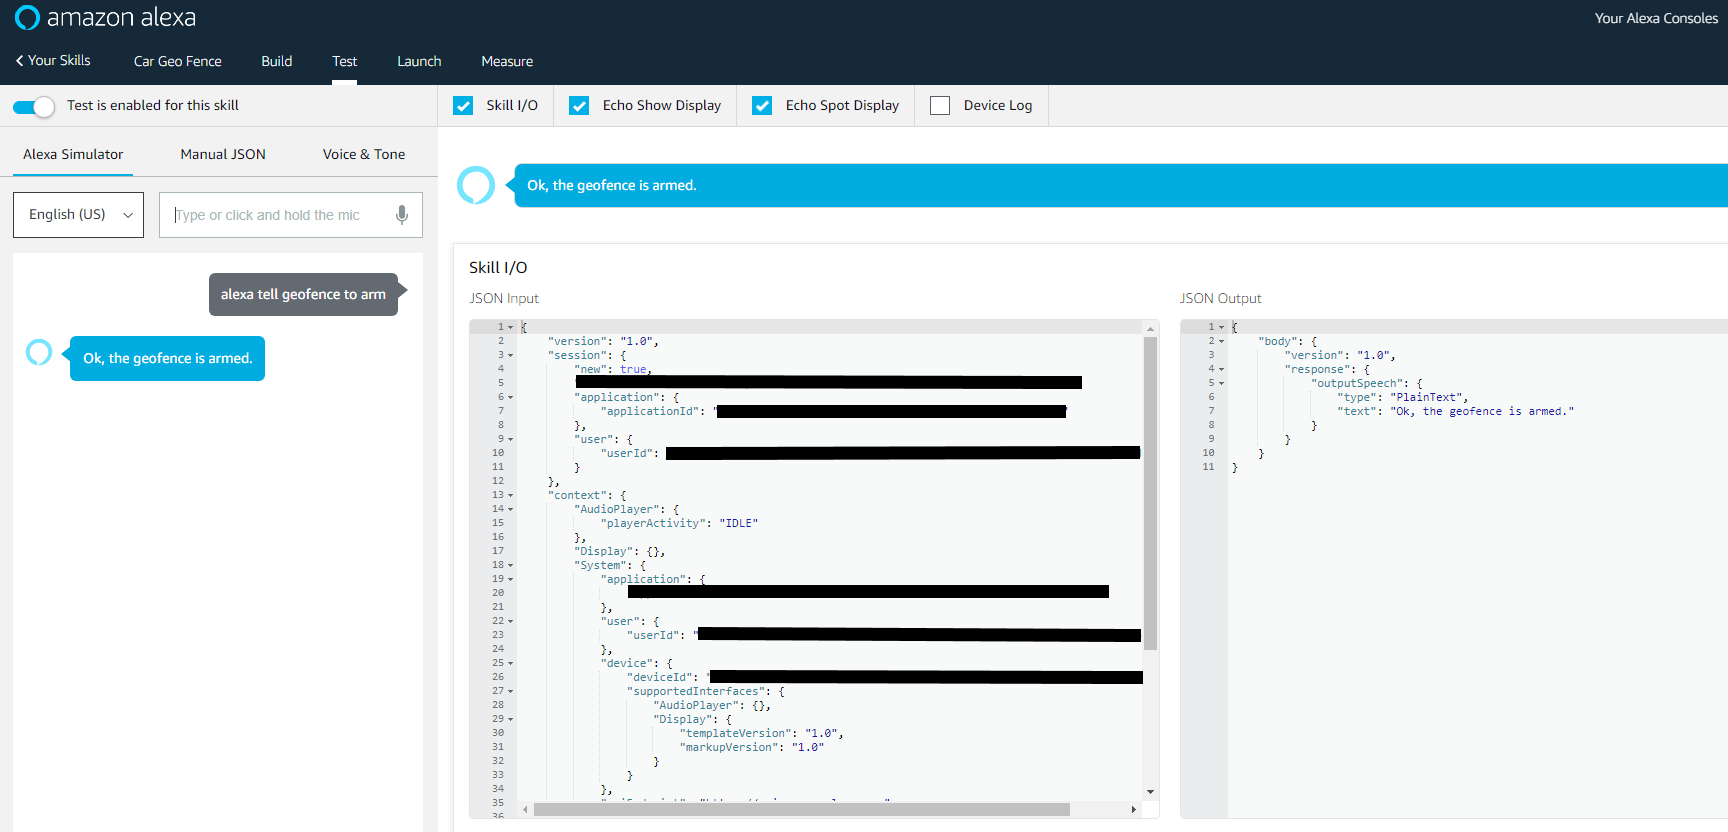Click the "Display": {}, line at line 17
This screenshot has height=832, width=1728.
(620, 551)
